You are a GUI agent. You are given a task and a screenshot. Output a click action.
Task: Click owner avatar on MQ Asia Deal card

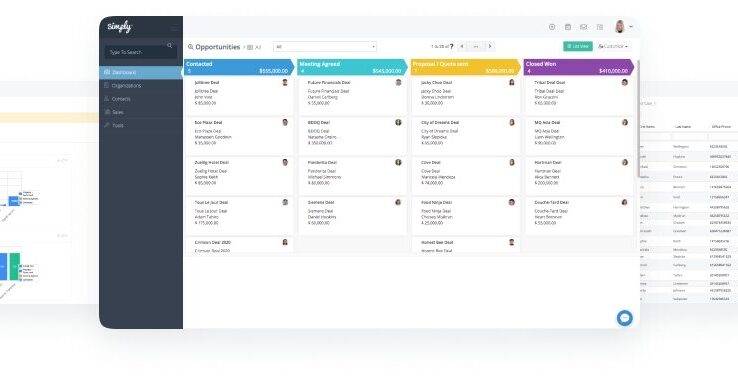tap(625, 122)
